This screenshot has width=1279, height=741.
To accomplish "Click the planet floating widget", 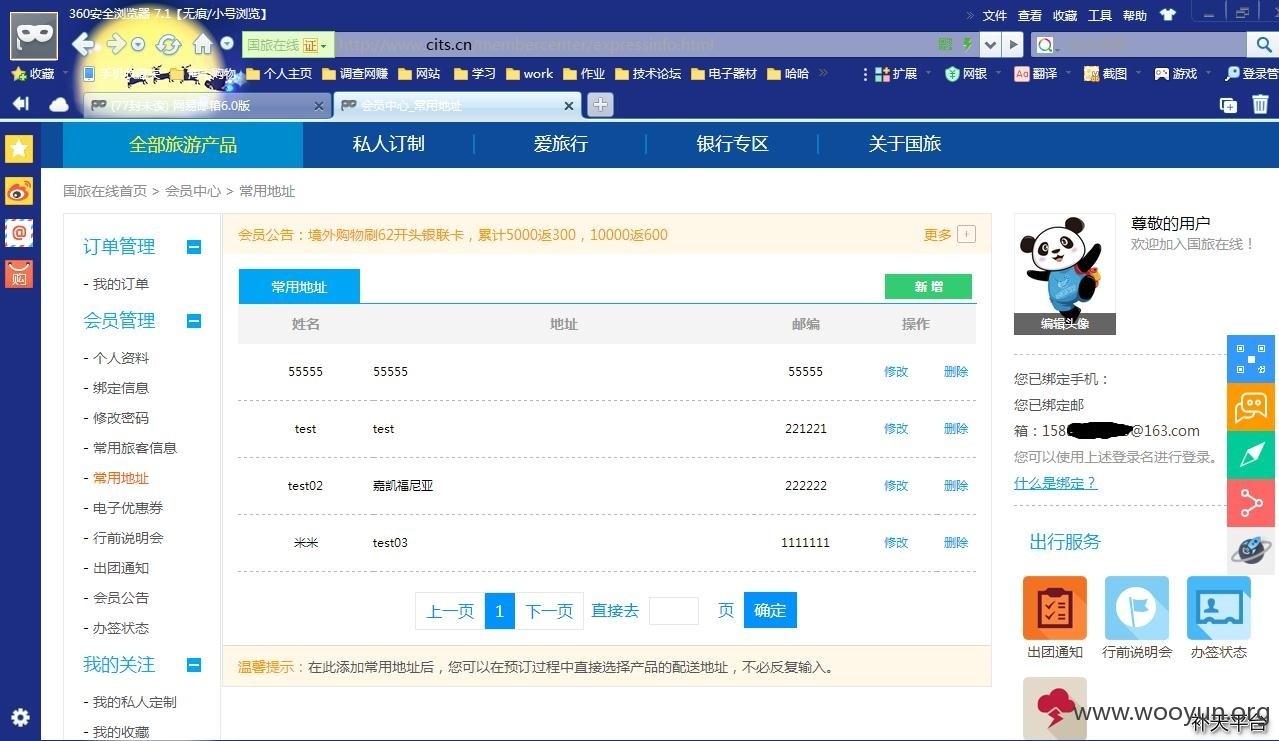I will [x=1251, y=551].
